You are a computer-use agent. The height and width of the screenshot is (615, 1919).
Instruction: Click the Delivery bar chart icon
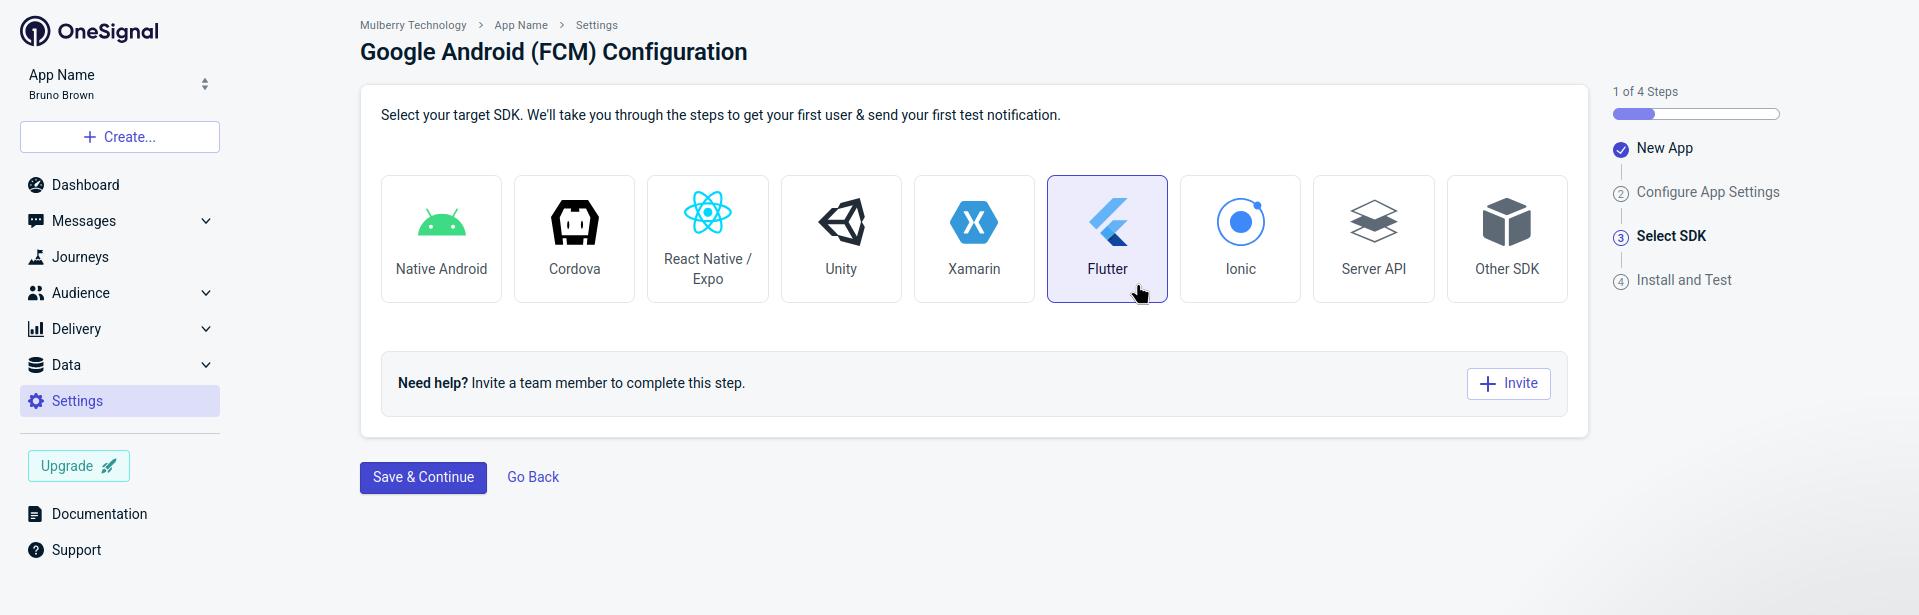(36, 329)
